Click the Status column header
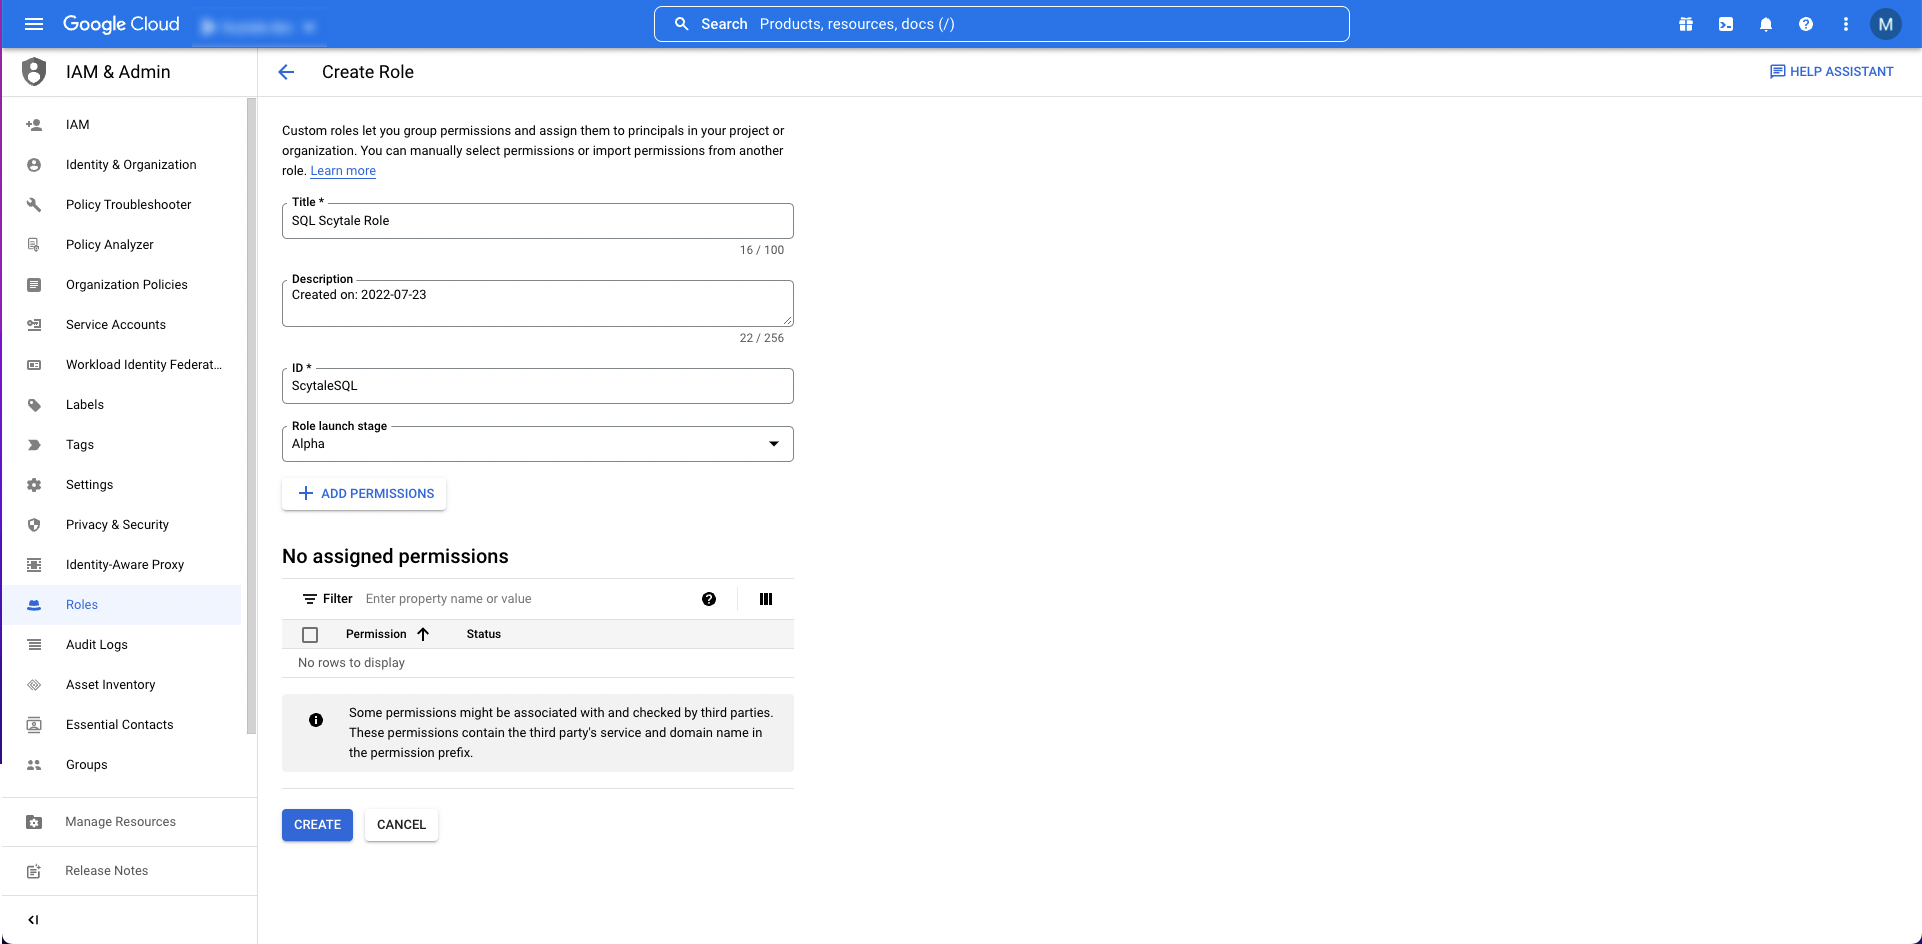The width and height of the screenshot is (1922, 944). pos(484,634)
